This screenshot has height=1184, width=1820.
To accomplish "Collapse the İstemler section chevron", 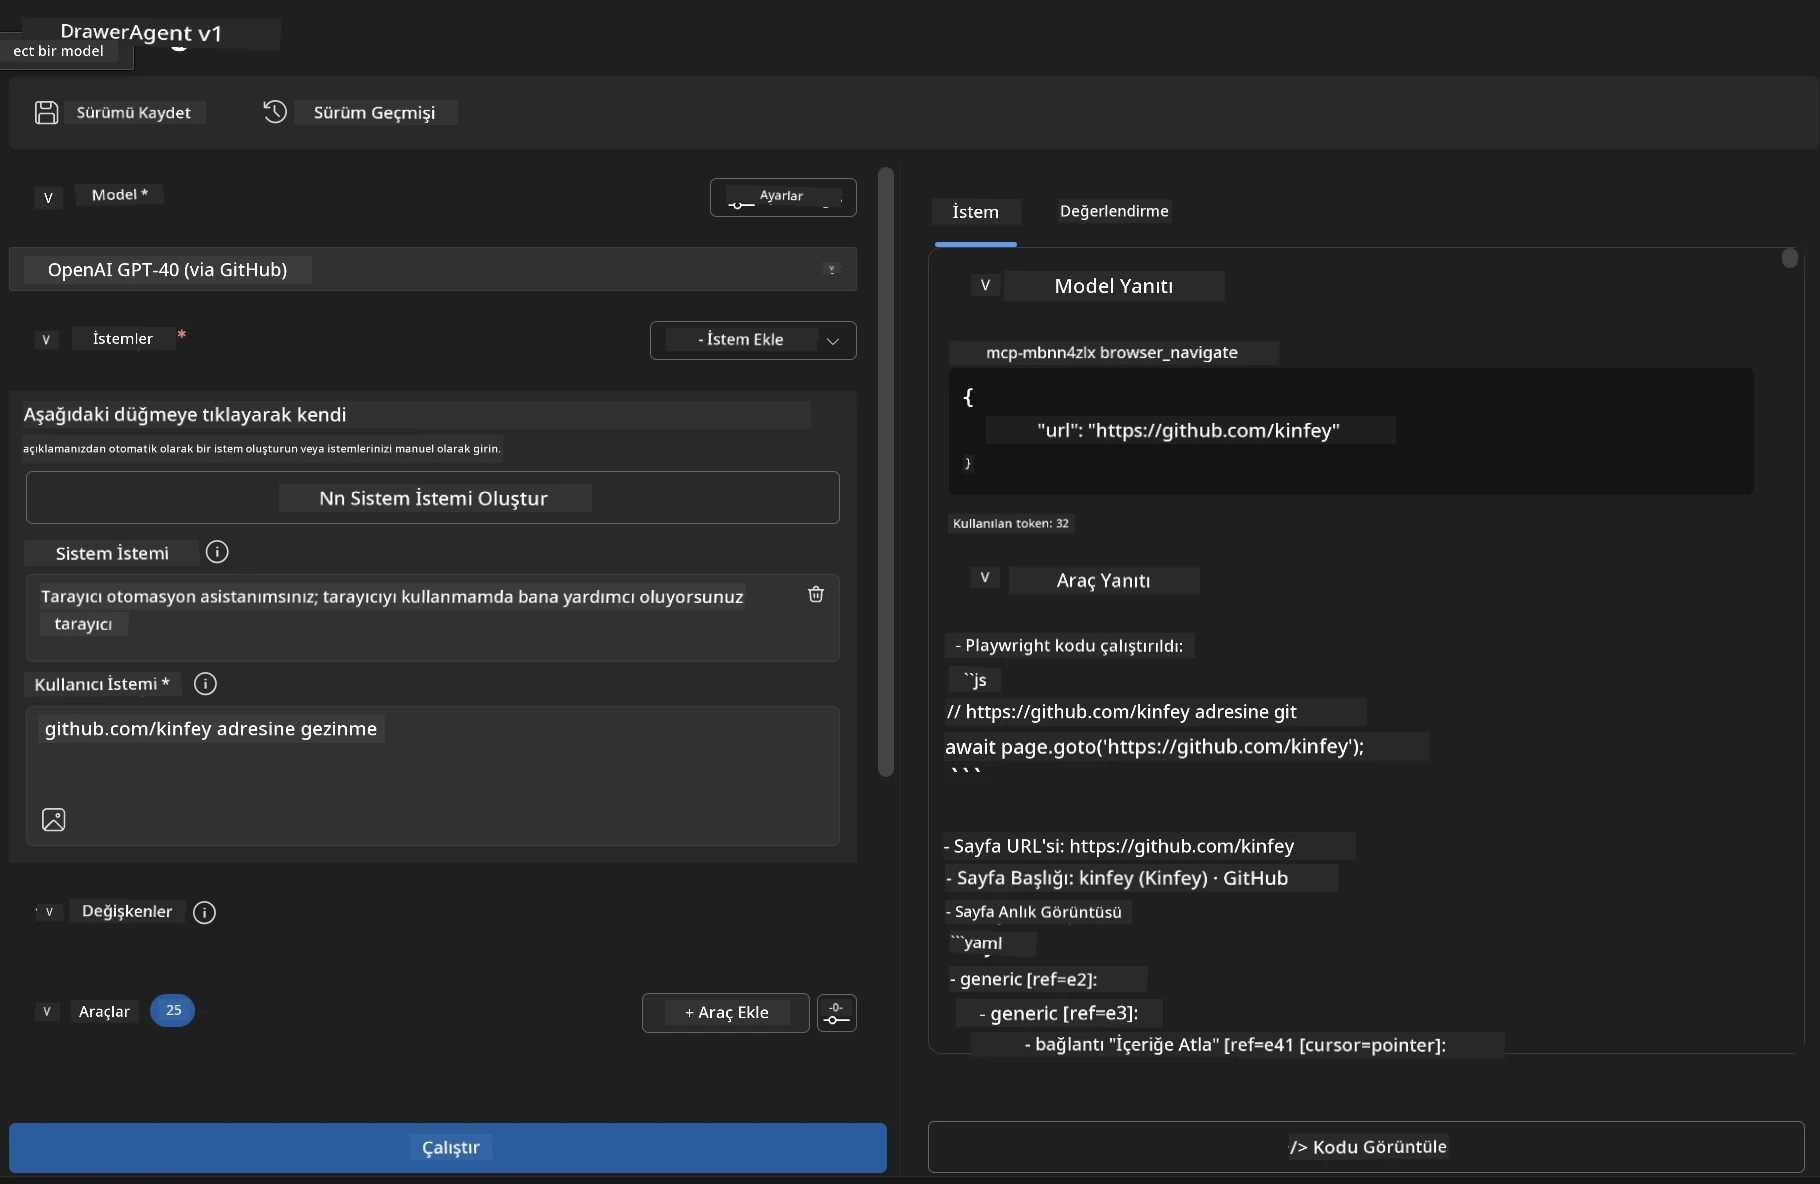I will coord(46,339).
